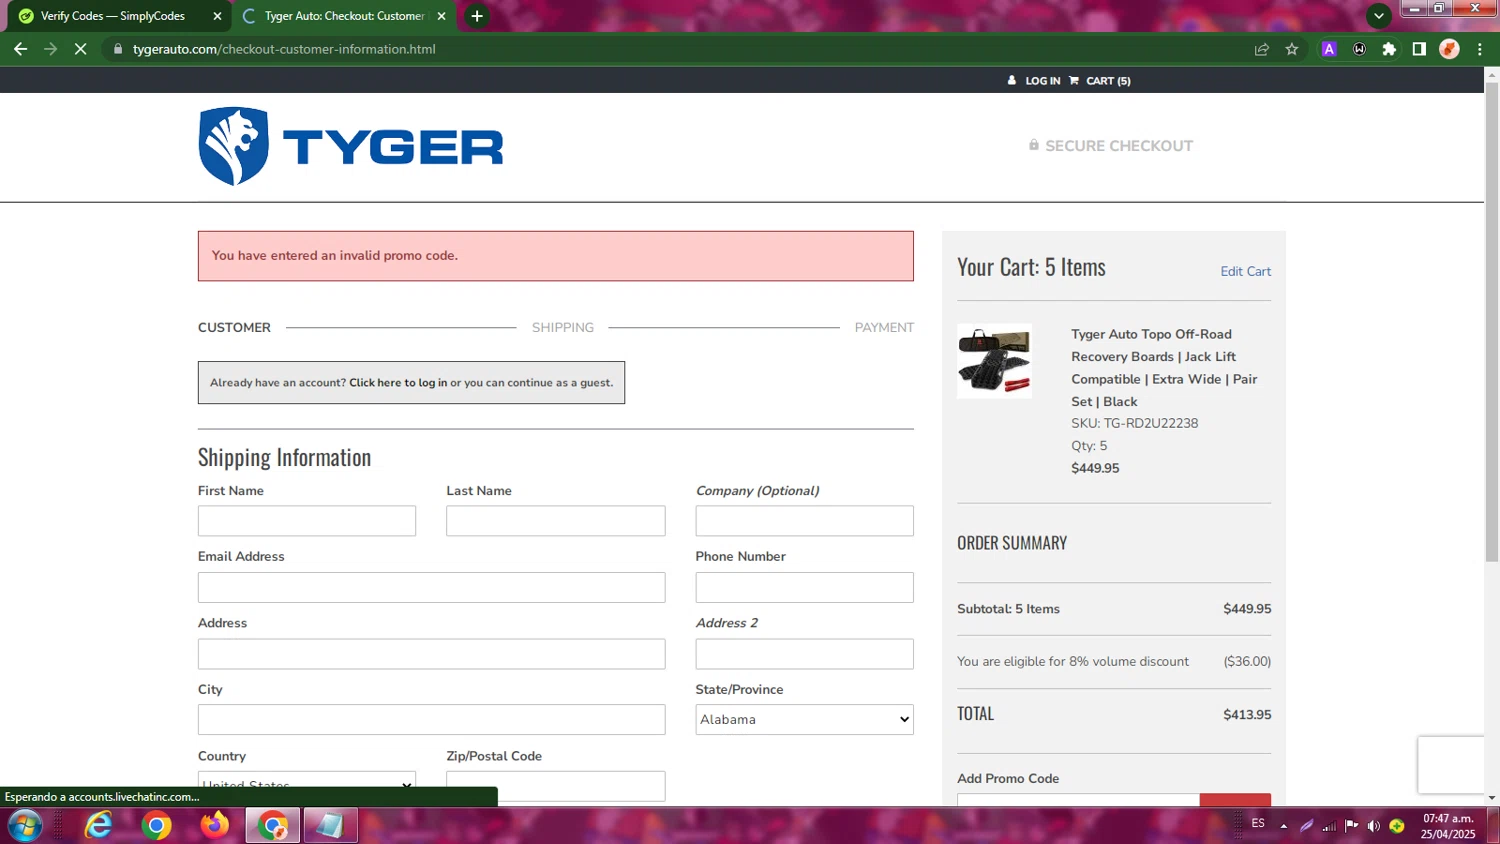Select the PAYMENT checkout step
Image resolution: width=1500 pixels, height=844 pixels.
(x=884, y=328)
